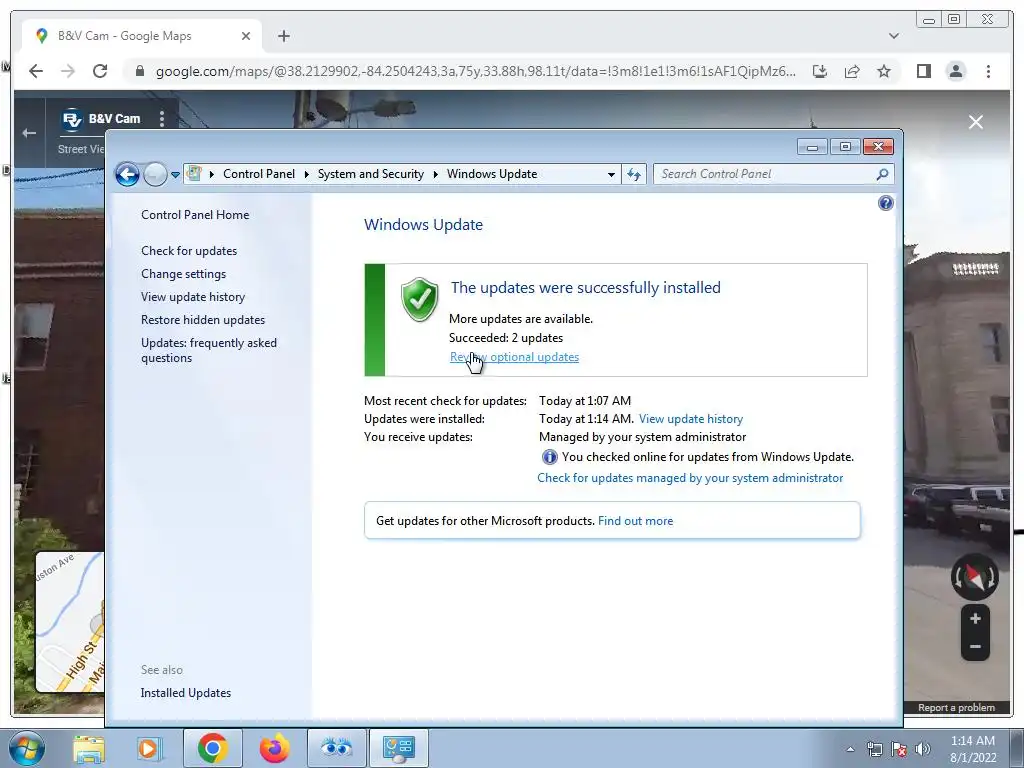1024x768 pixels.
Task: Expand arrow after System and Security breadcrumb
Action: point(435,174)
